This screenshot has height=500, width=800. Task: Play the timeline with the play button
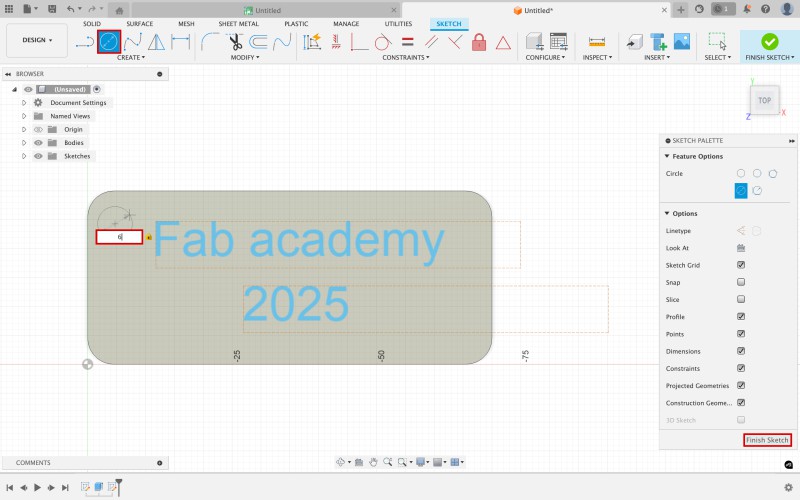pos(37,487)
